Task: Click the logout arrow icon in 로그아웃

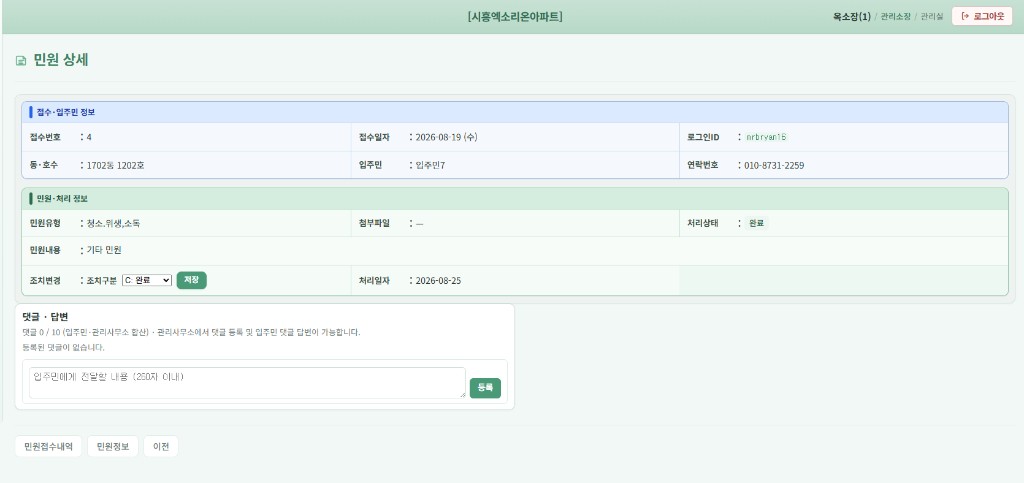Action: (966, 16)
